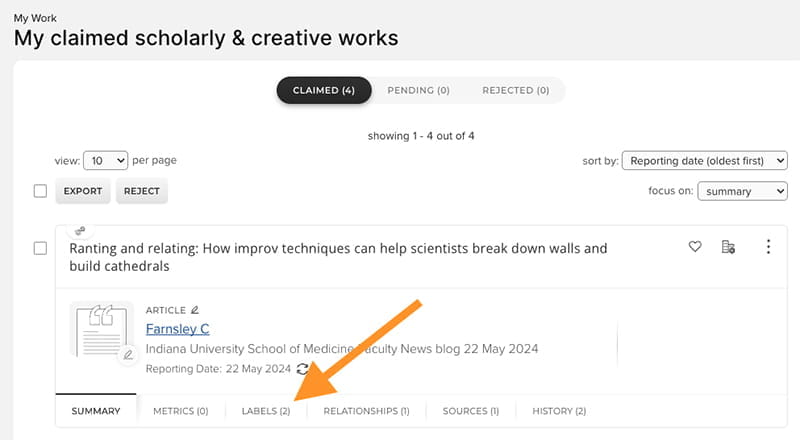This screenshot has height=440, width=800.
Task: Open the focus on summary dropdown
Action: coord(742,191)
